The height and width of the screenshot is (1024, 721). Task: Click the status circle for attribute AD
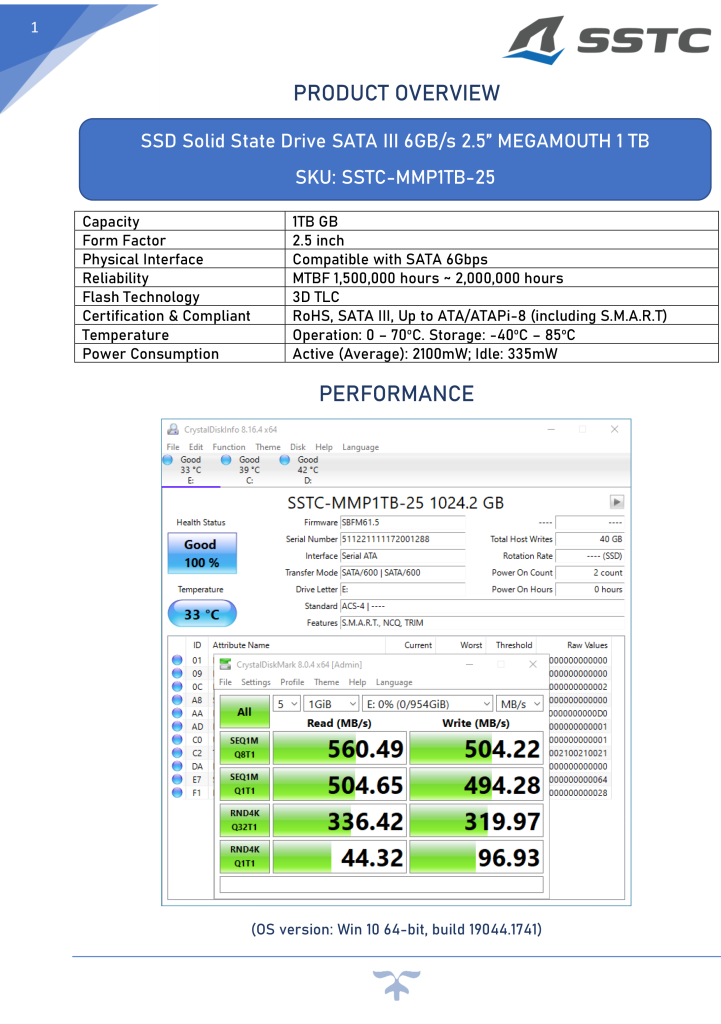click(x=177, y=726)
